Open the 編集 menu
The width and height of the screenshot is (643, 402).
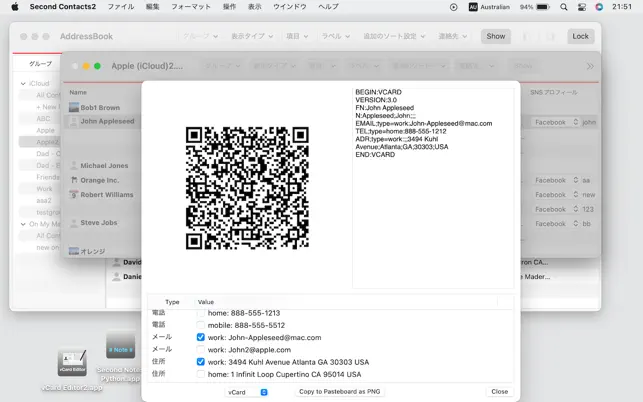pos(153,7)
